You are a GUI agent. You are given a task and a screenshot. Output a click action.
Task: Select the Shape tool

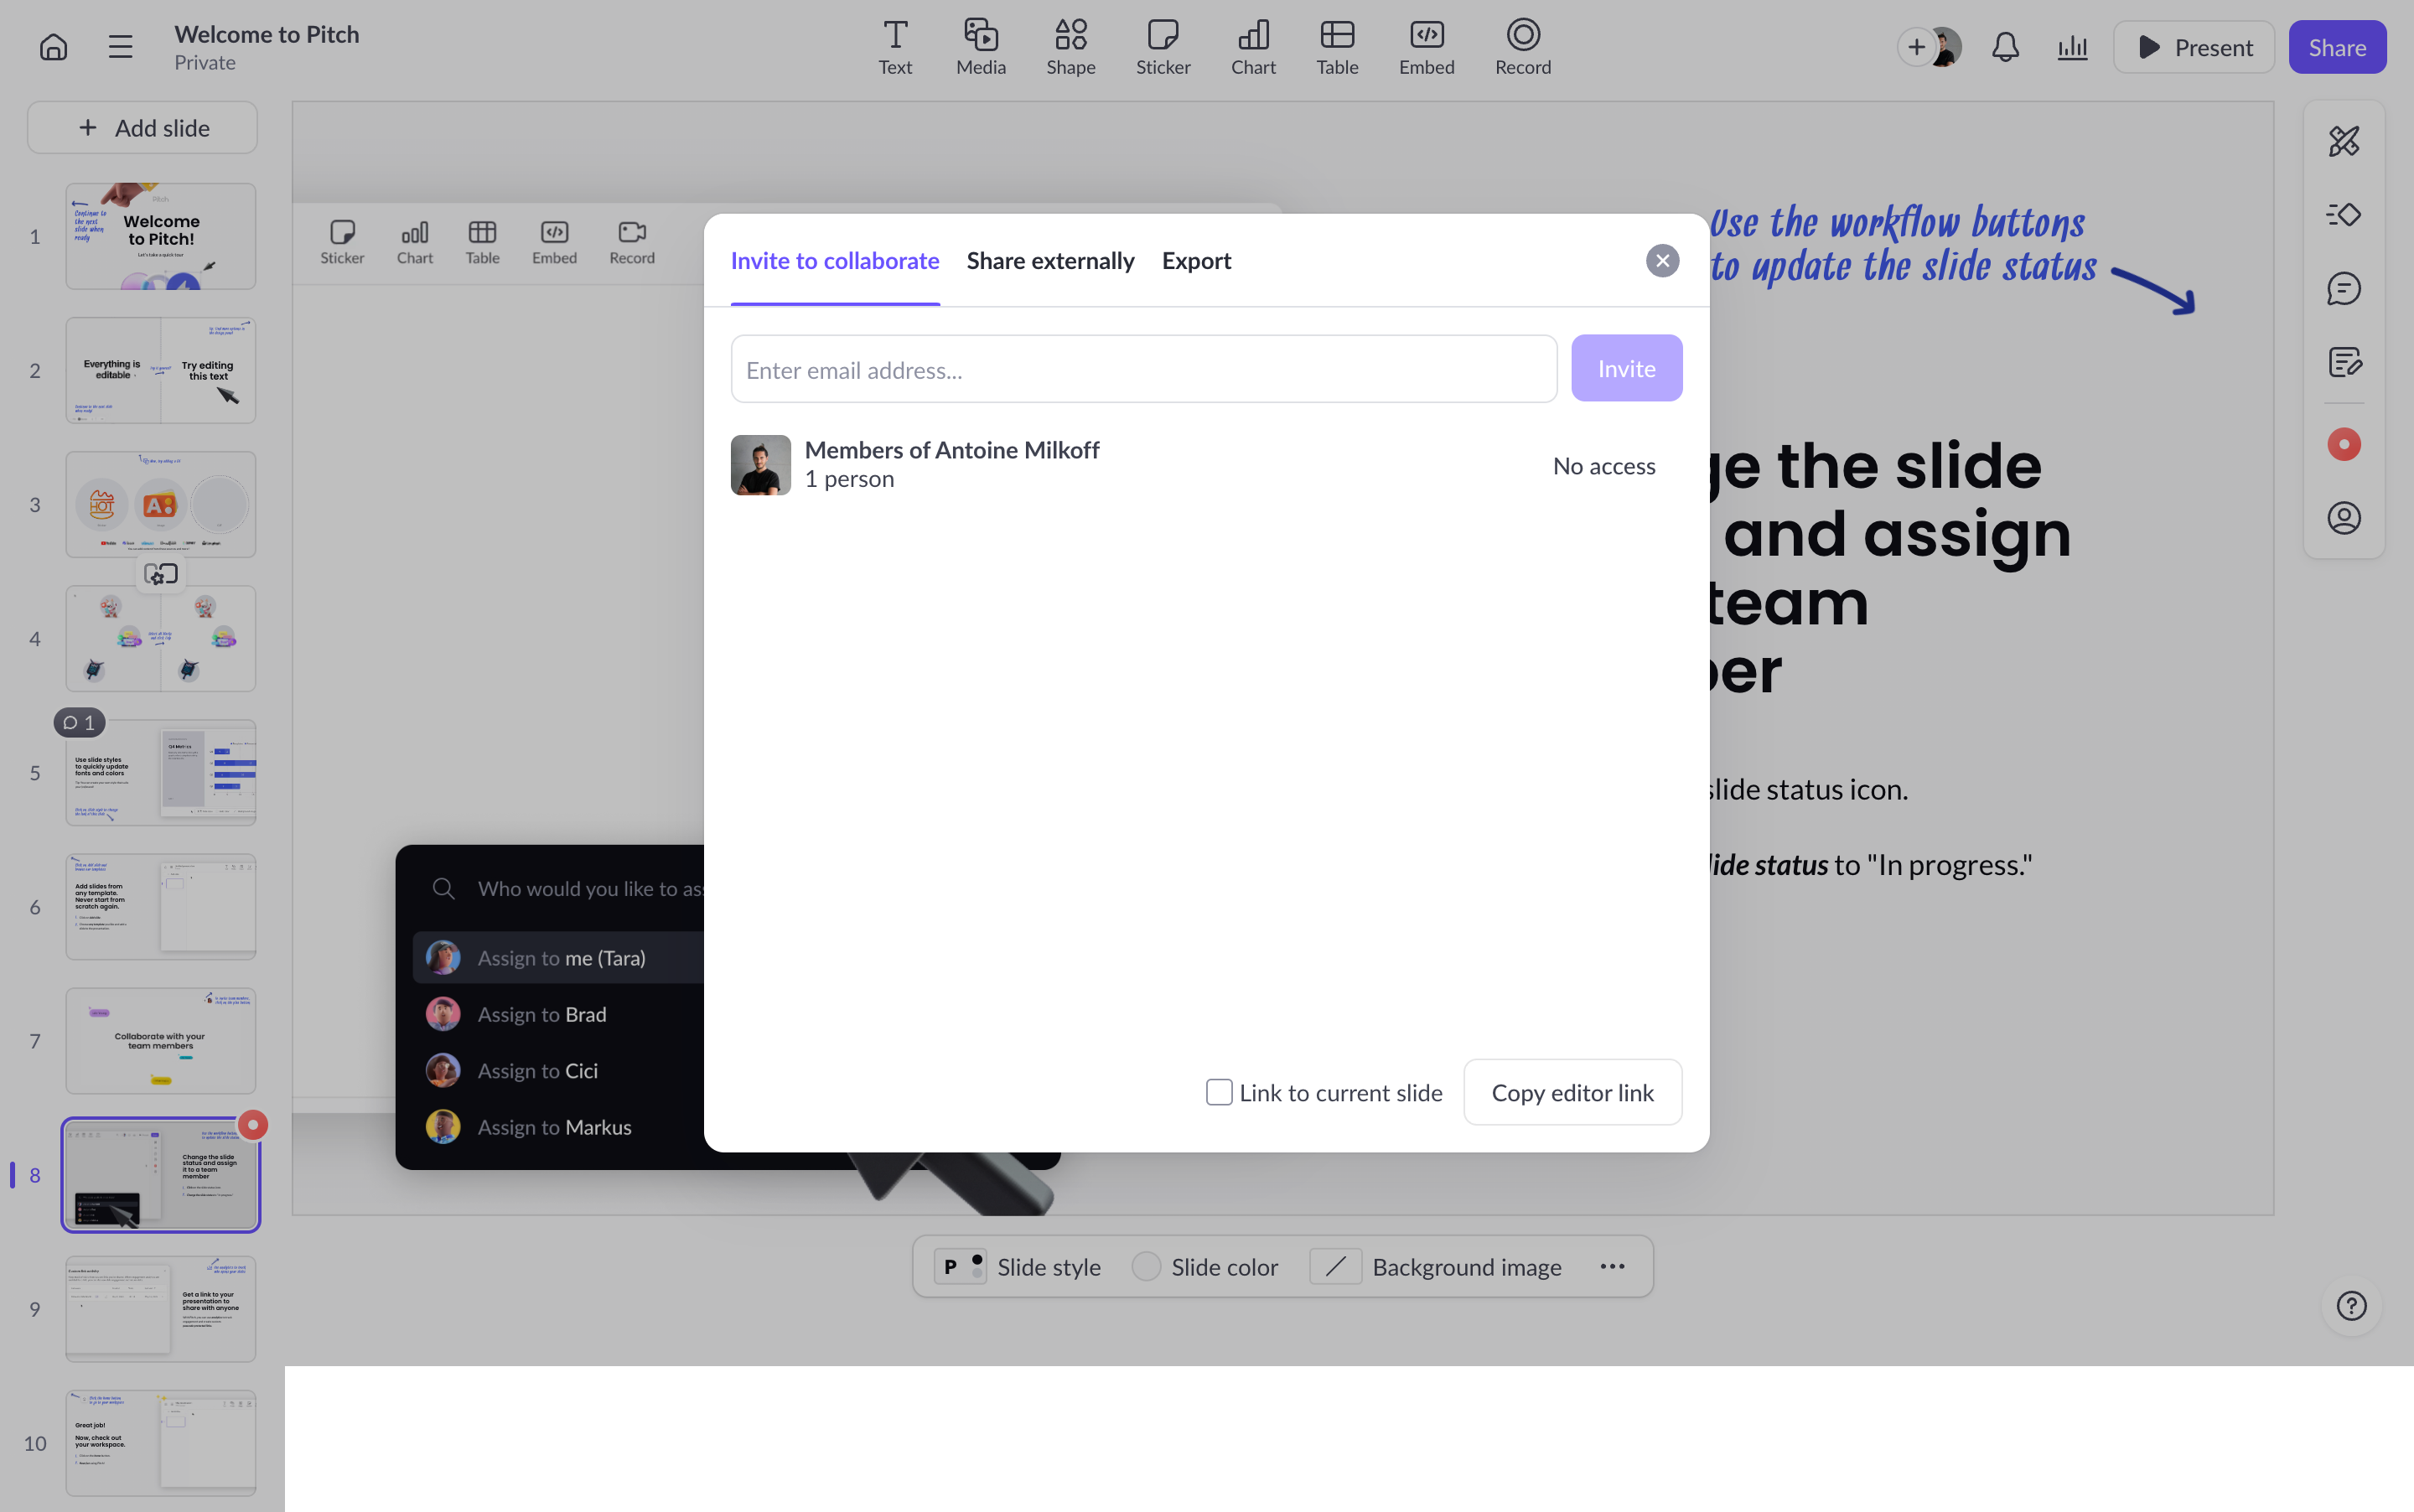[x=1070, y=47]
